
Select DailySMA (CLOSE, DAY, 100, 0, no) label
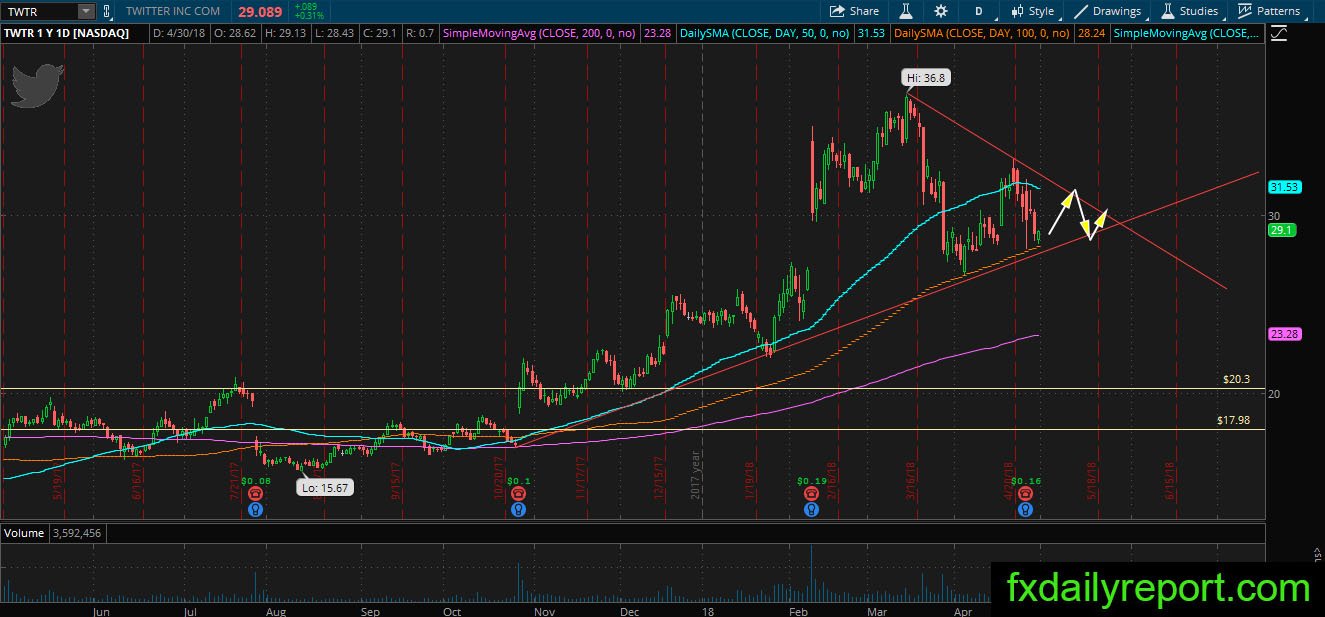tap(982, 33)
